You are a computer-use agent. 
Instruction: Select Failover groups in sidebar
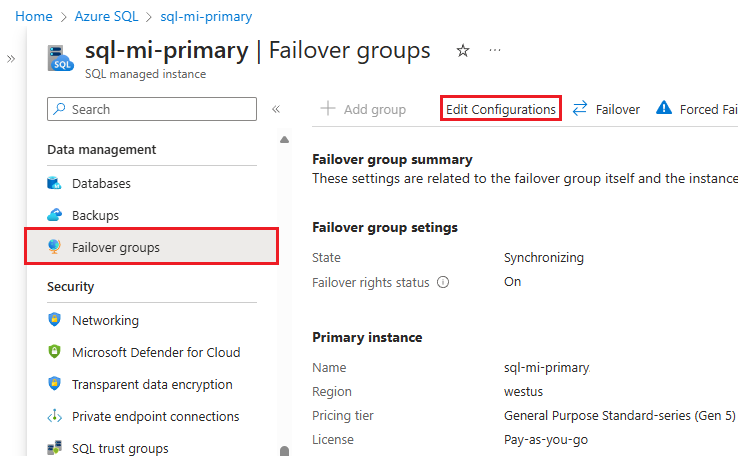(x=115, y=247)
